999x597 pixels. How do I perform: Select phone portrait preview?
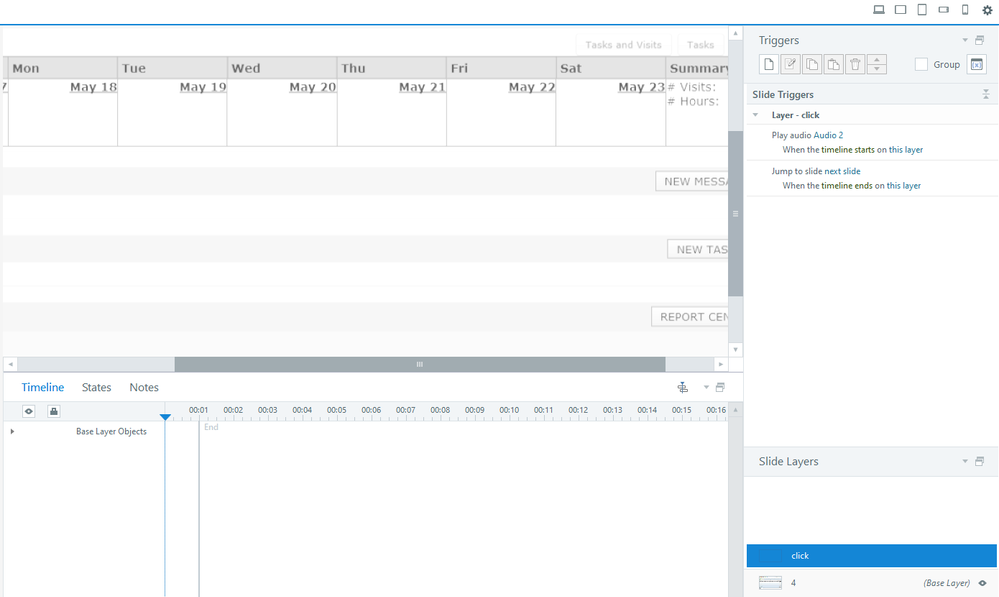pyautogui.click(x=965, y=10)
